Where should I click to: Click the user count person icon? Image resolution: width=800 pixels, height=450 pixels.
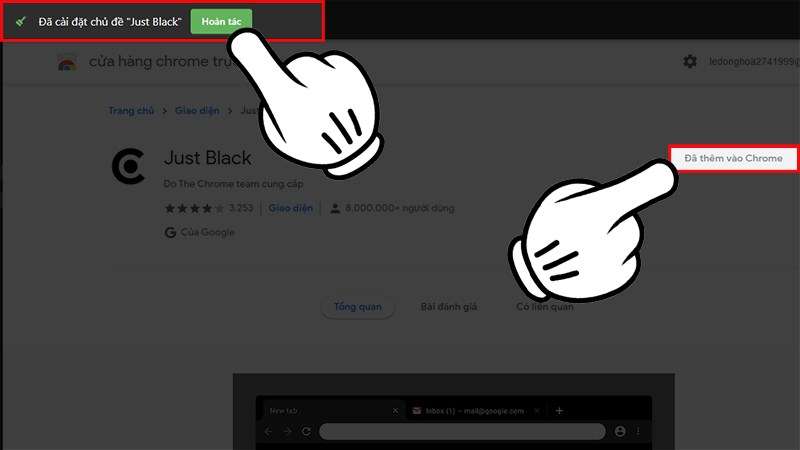point(335,208)
